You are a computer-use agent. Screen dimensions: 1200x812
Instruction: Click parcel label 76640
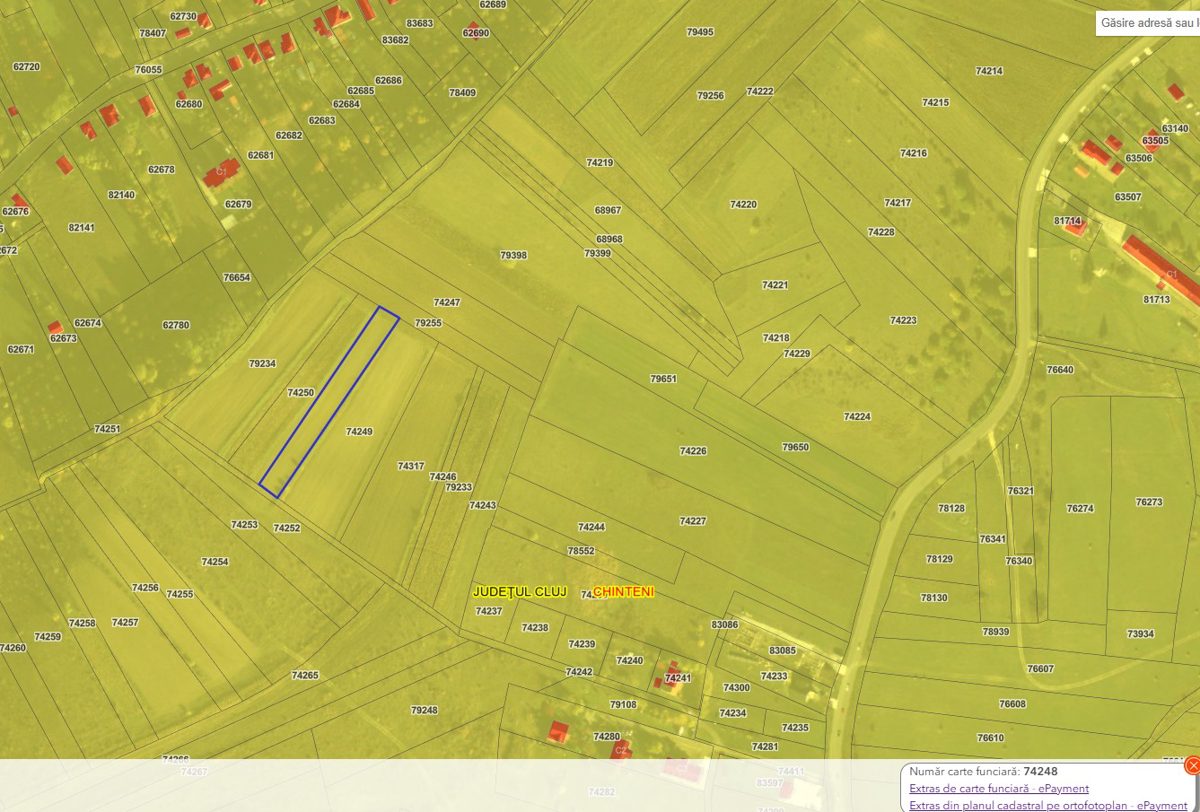pos(1060,370)
